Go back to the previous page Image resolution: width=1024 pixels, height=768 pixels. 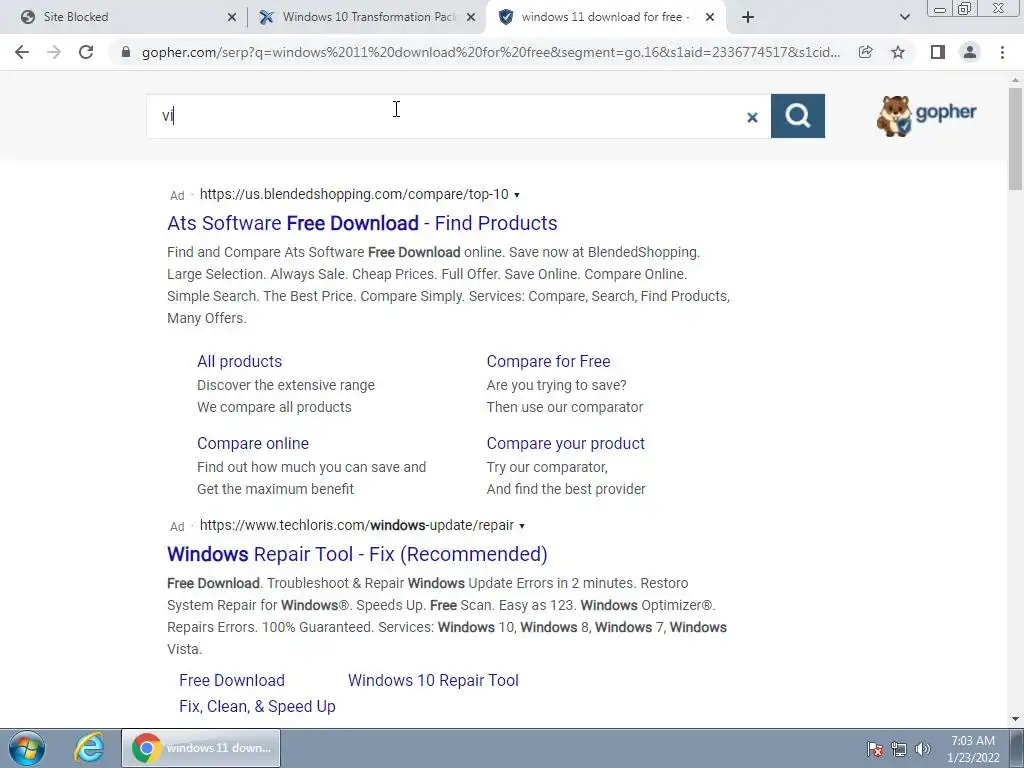(x=22, y=52)
